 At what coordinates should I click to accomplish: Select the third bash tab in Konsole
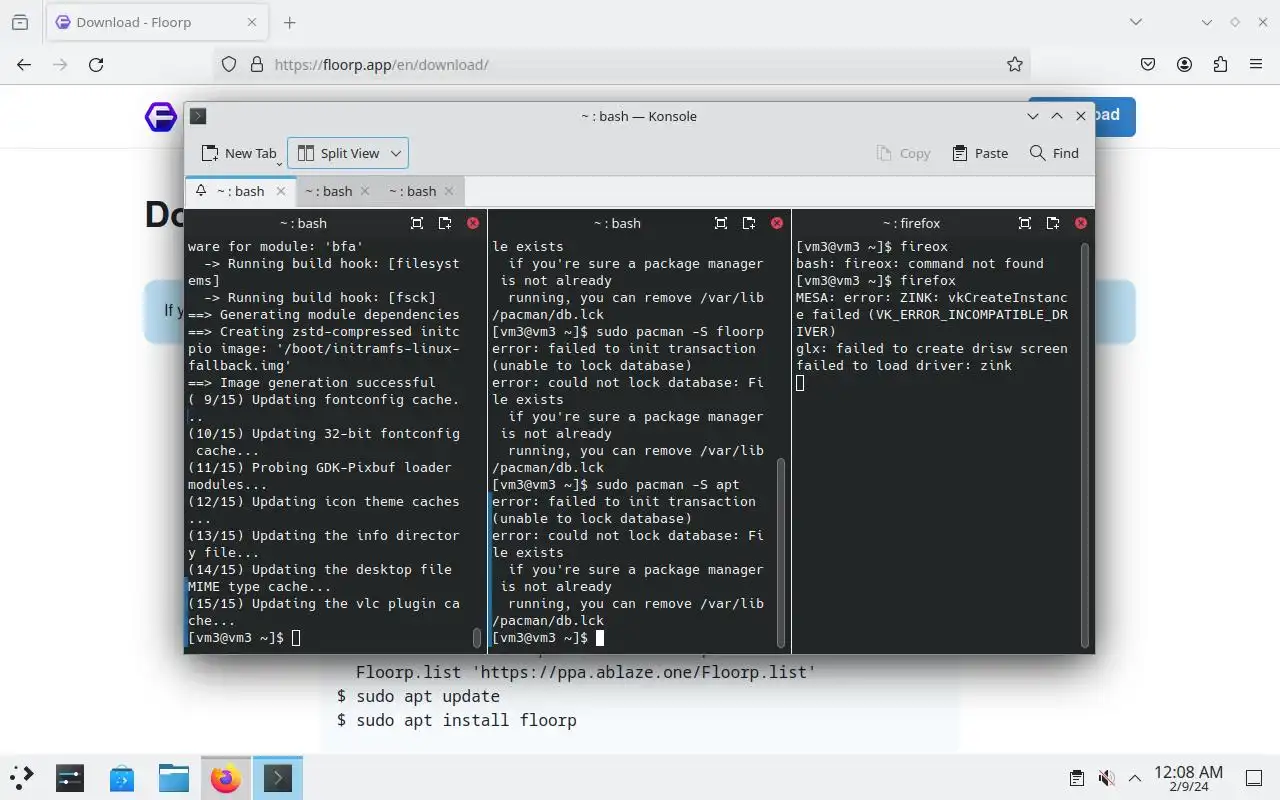[412, 191]
